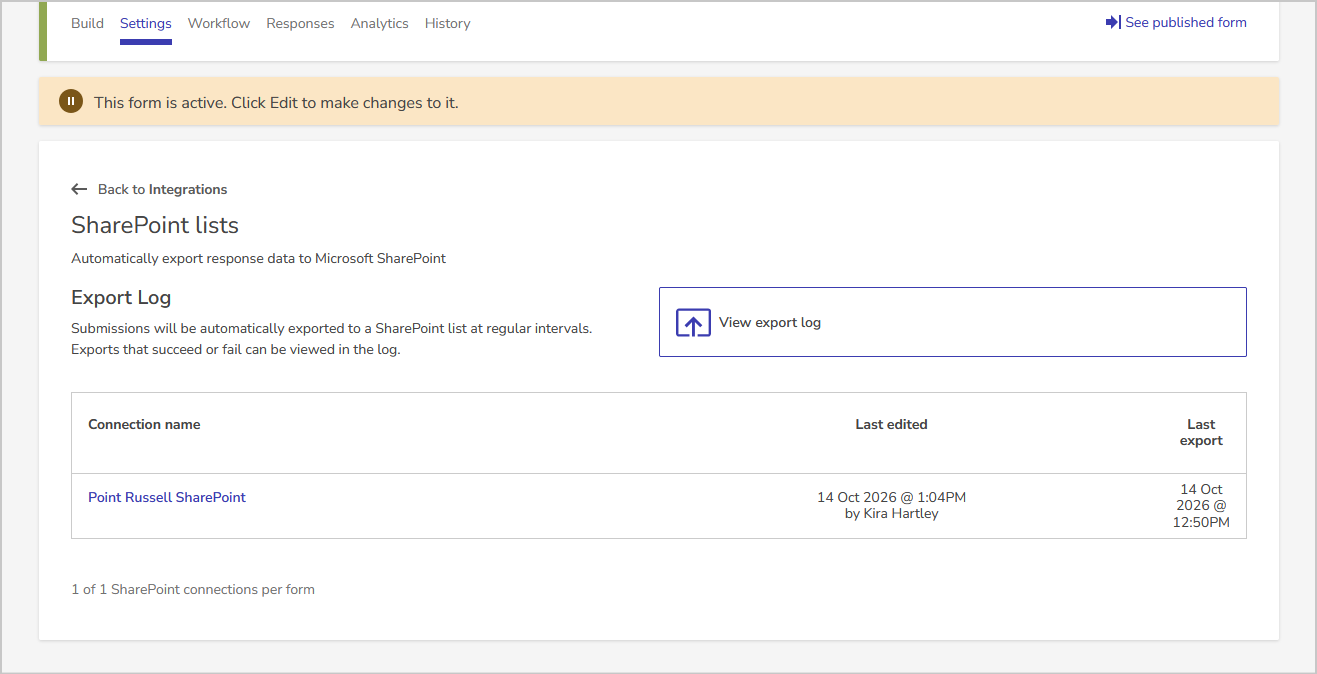Open the Build tab

click(x=87, y=23)
